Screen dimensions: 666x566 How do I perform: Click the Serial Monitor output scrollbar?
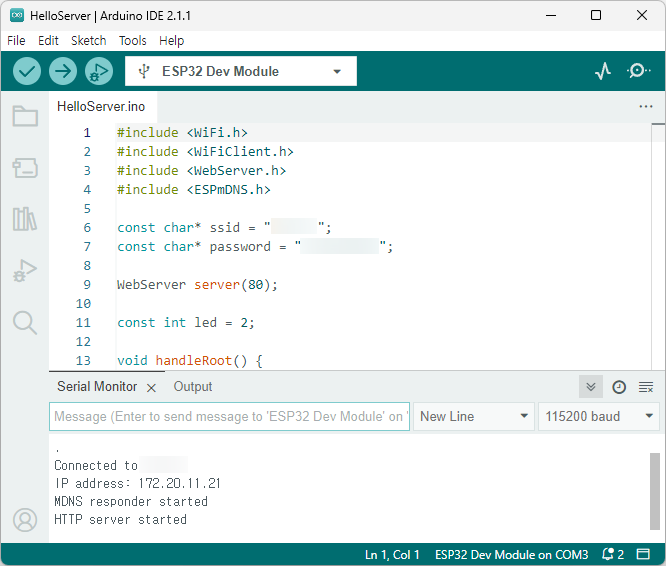[655, 491]
